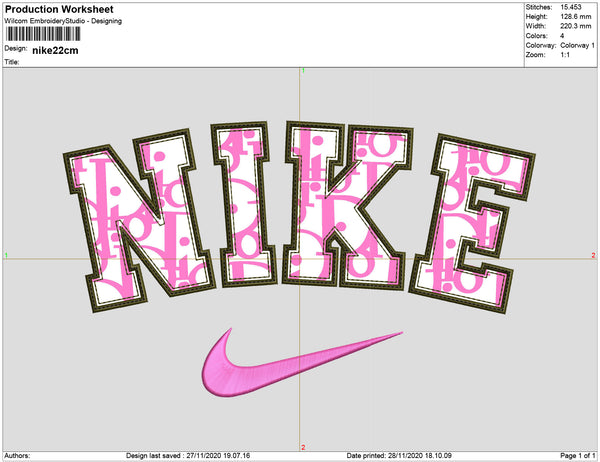Click the 'Authors:' label in the footer

[17, 455]
